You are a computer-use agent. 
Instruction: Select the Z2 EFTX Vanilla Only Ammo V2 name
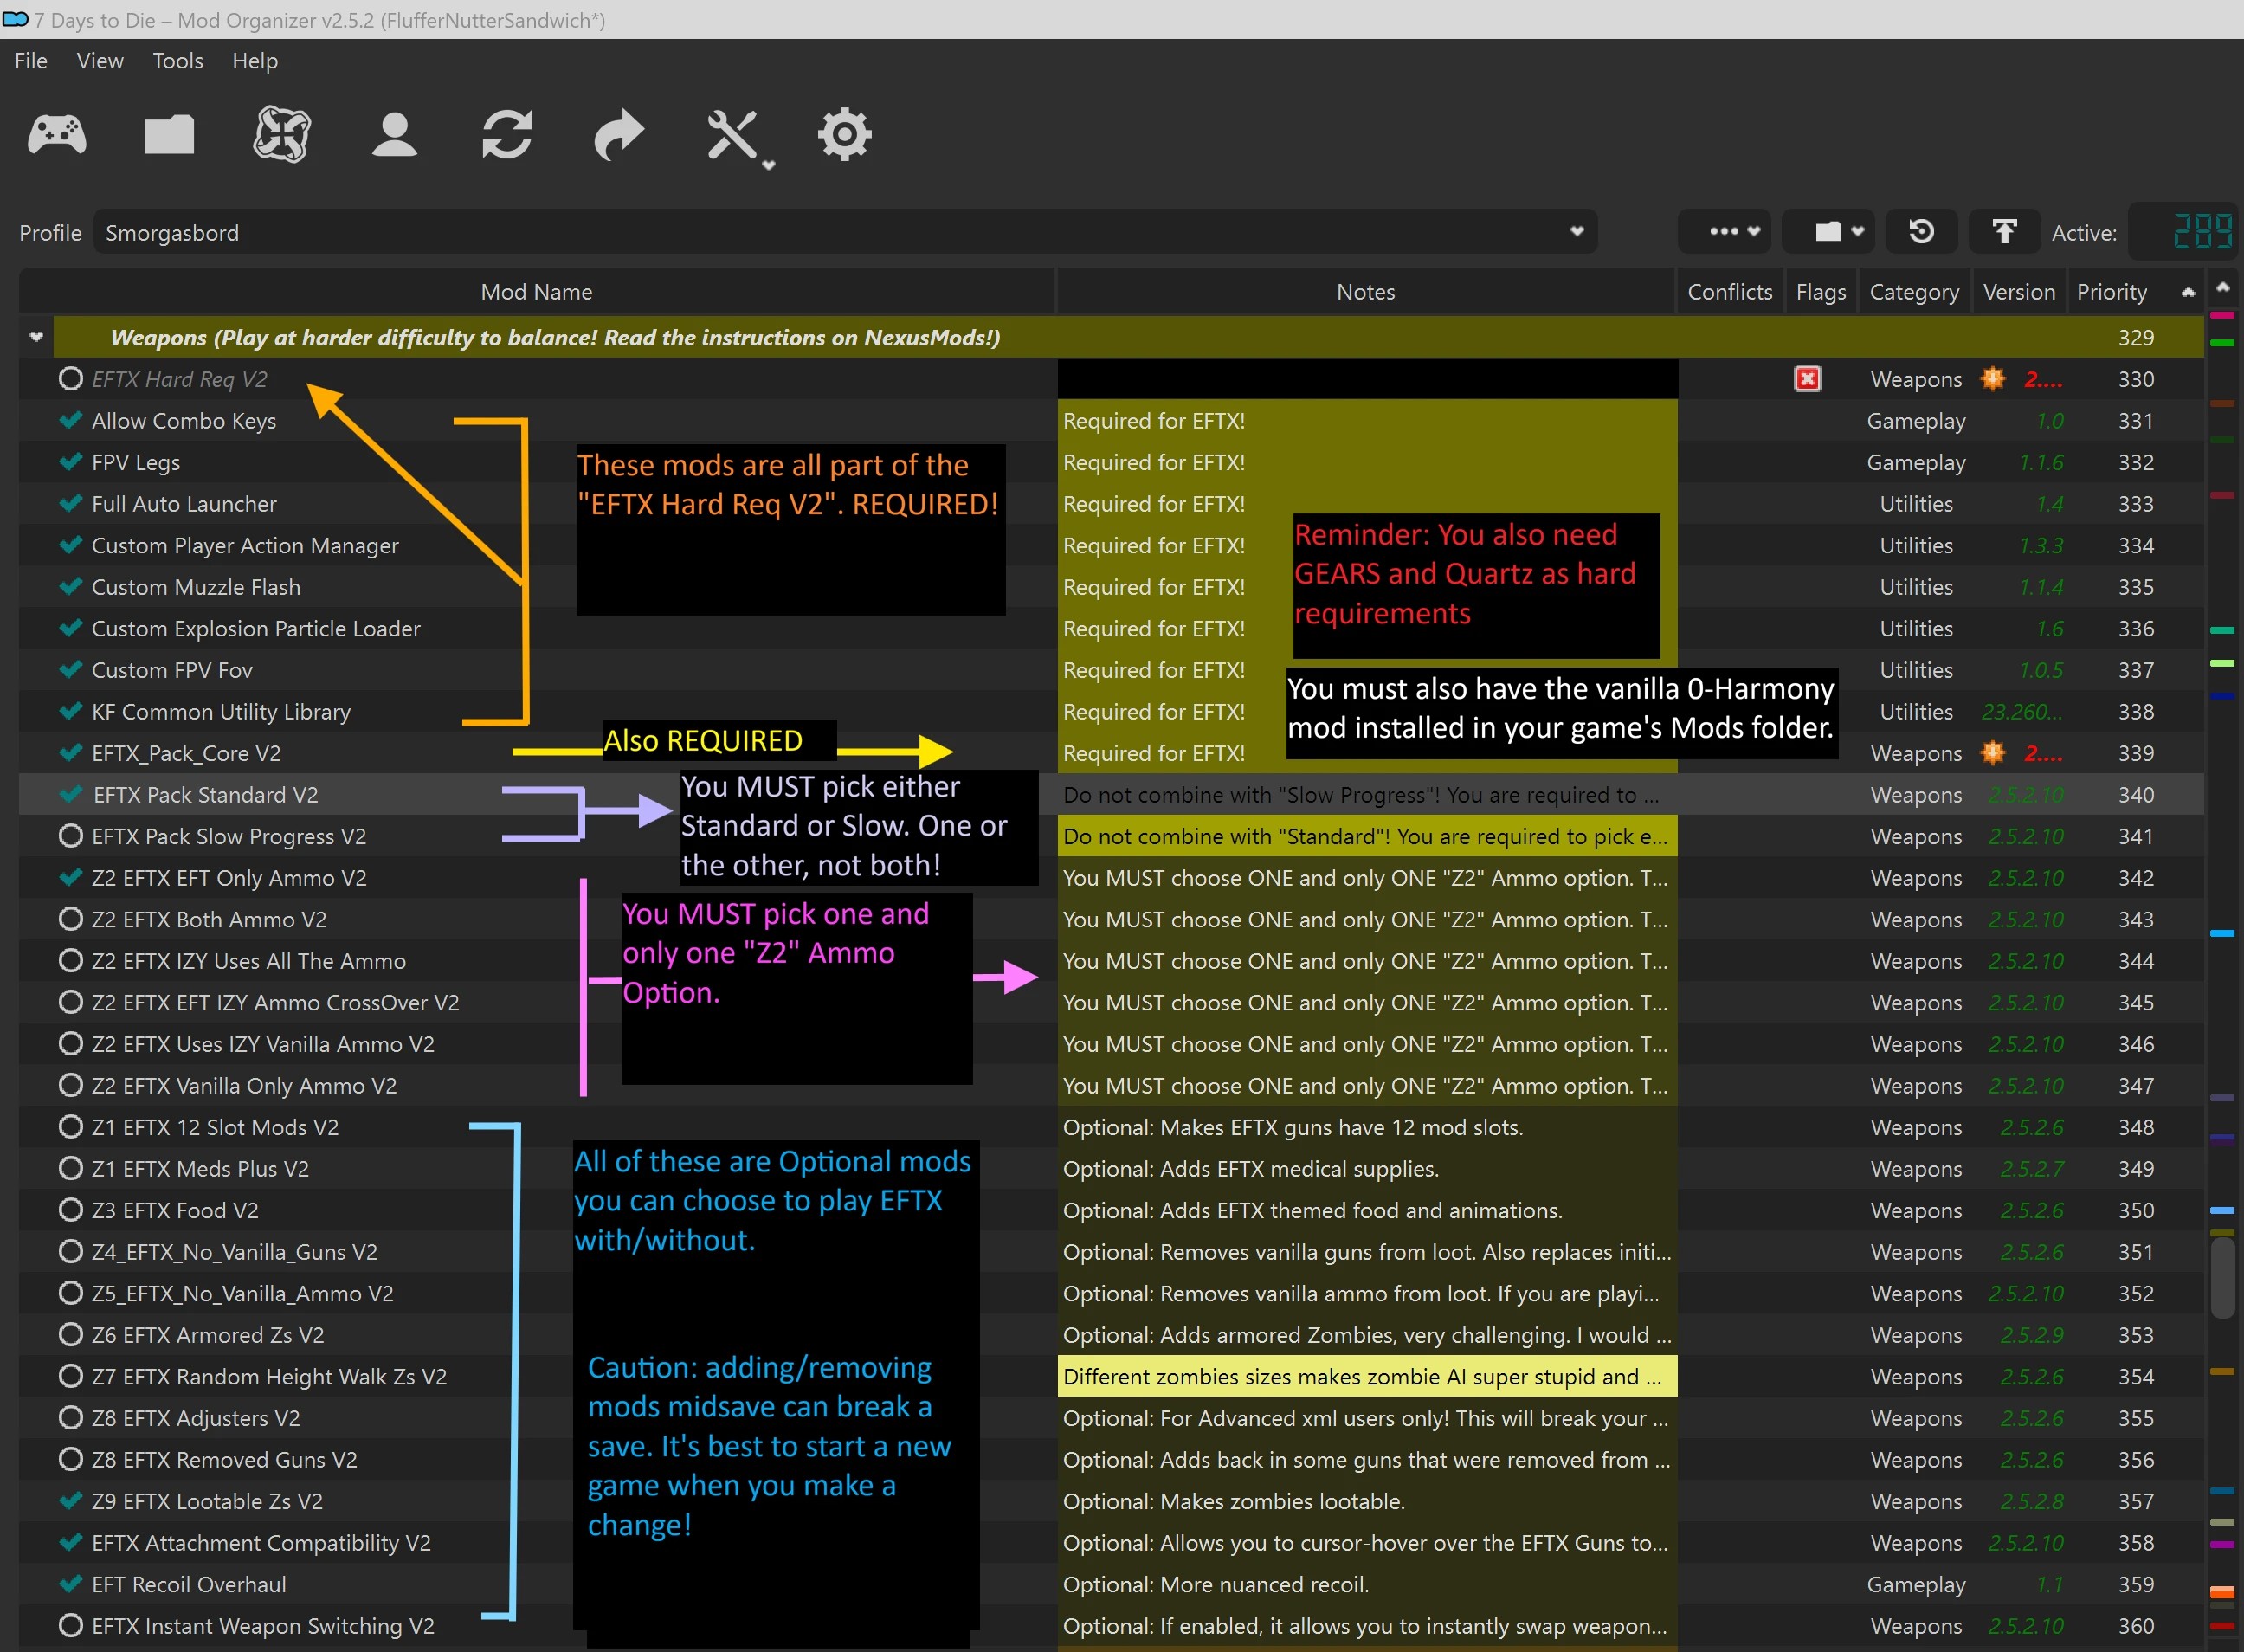244,1085
